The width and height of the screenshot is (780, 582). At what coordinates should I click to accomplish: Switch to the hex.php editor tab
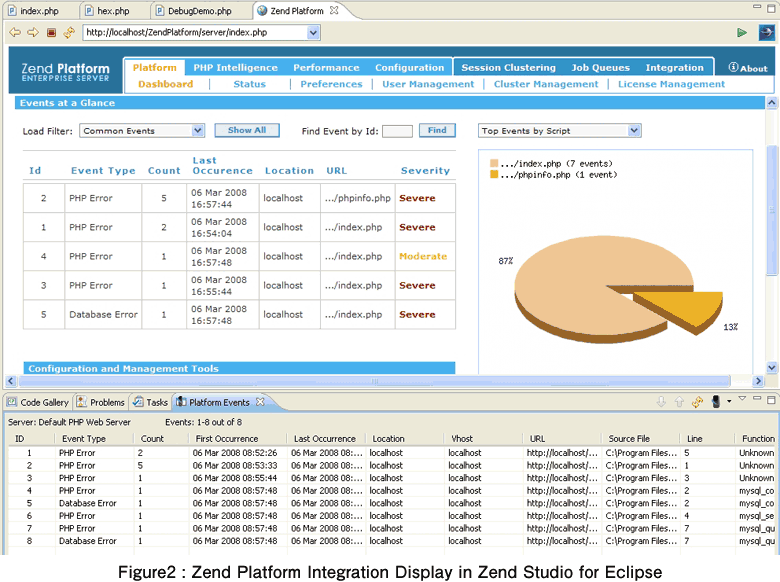click(x=113, y=10)
